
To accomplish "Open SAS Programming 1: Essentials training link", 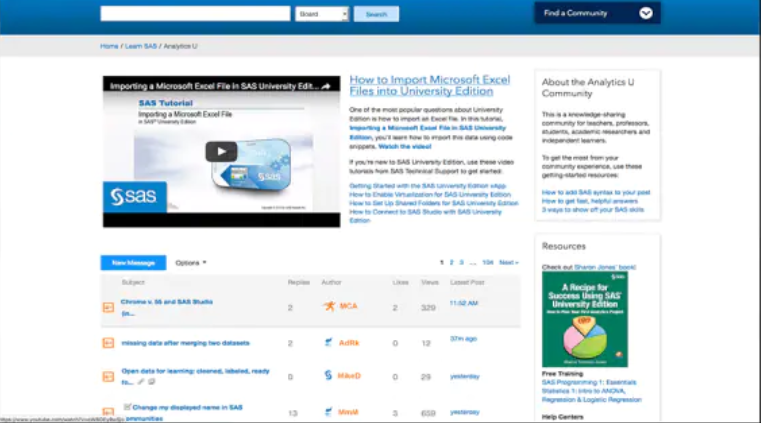I will click(x=589, y=382).
